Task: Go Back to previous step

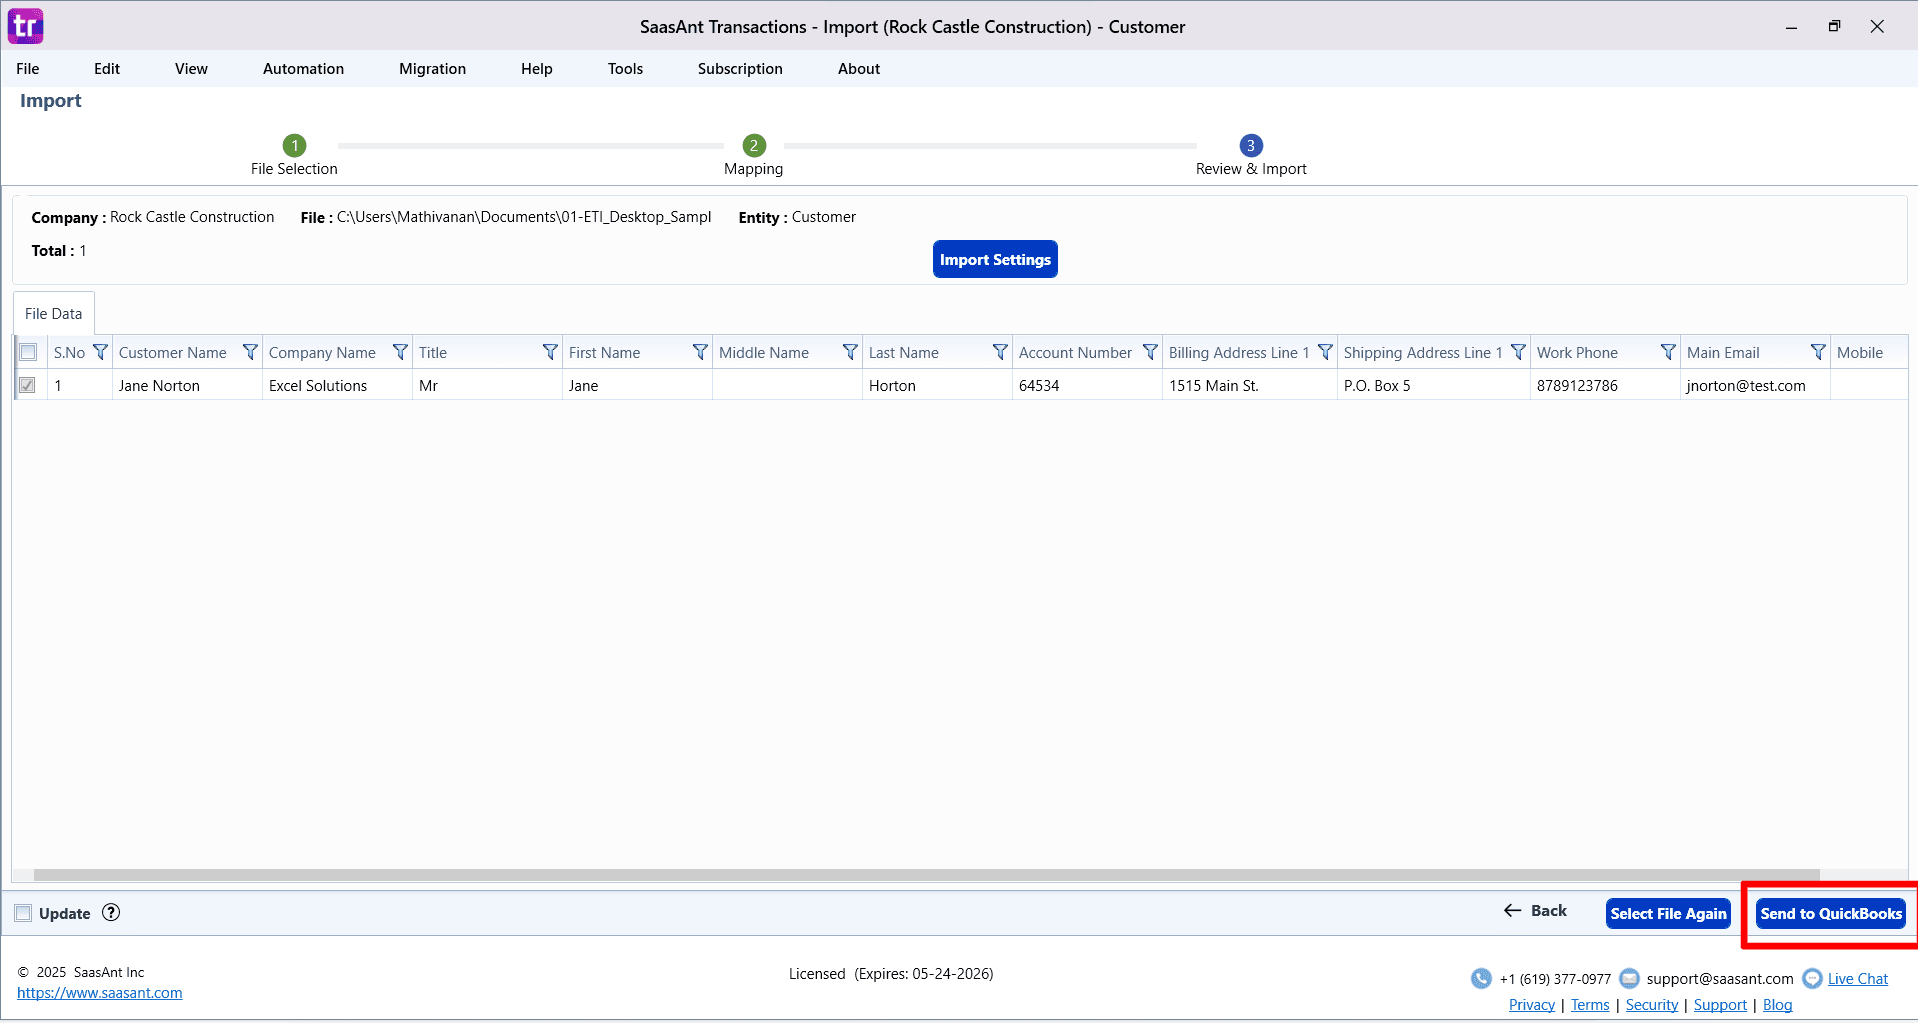Action: tap(1535, 910)
